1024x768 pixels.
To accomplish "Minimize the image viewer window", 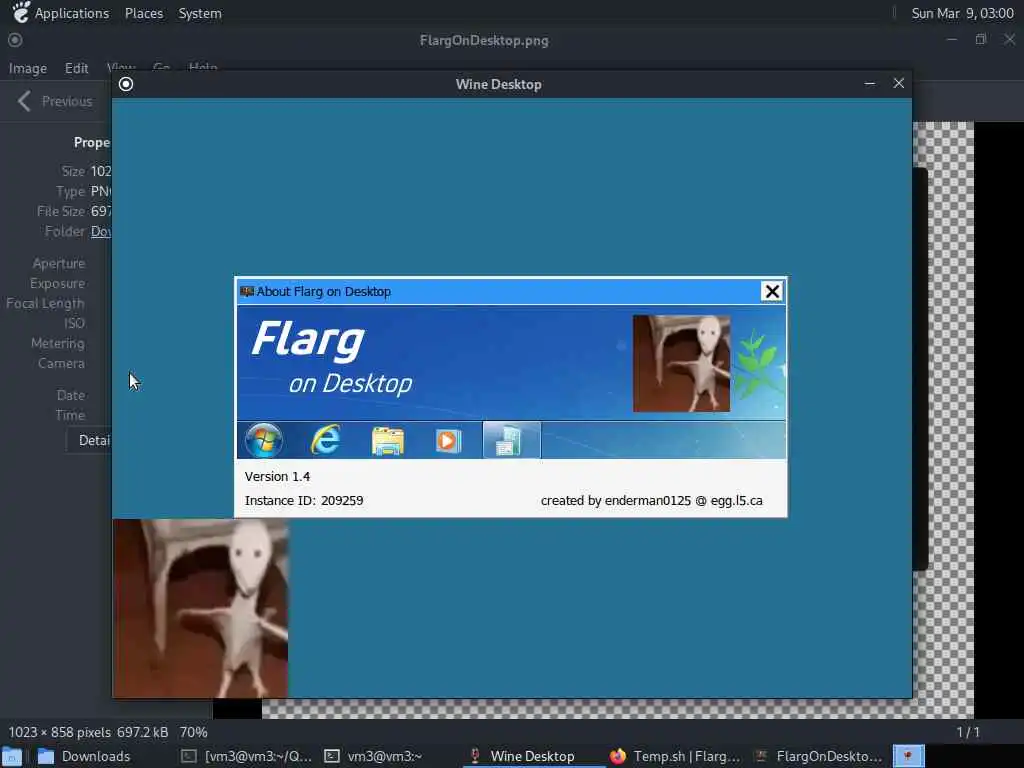I will [x=952, y=40].
